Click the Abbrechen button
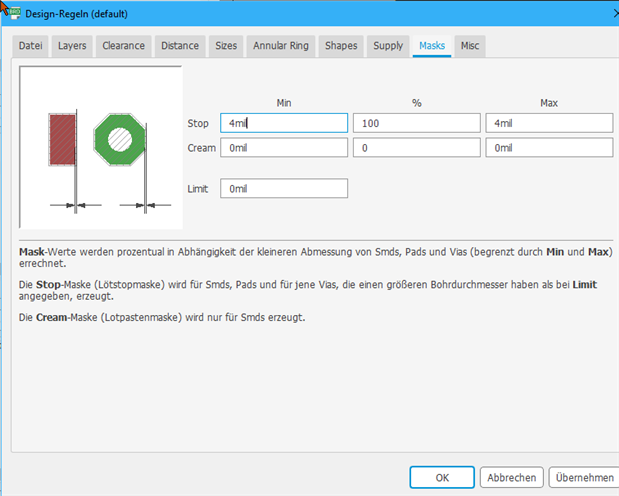 [x=511, y=477]
